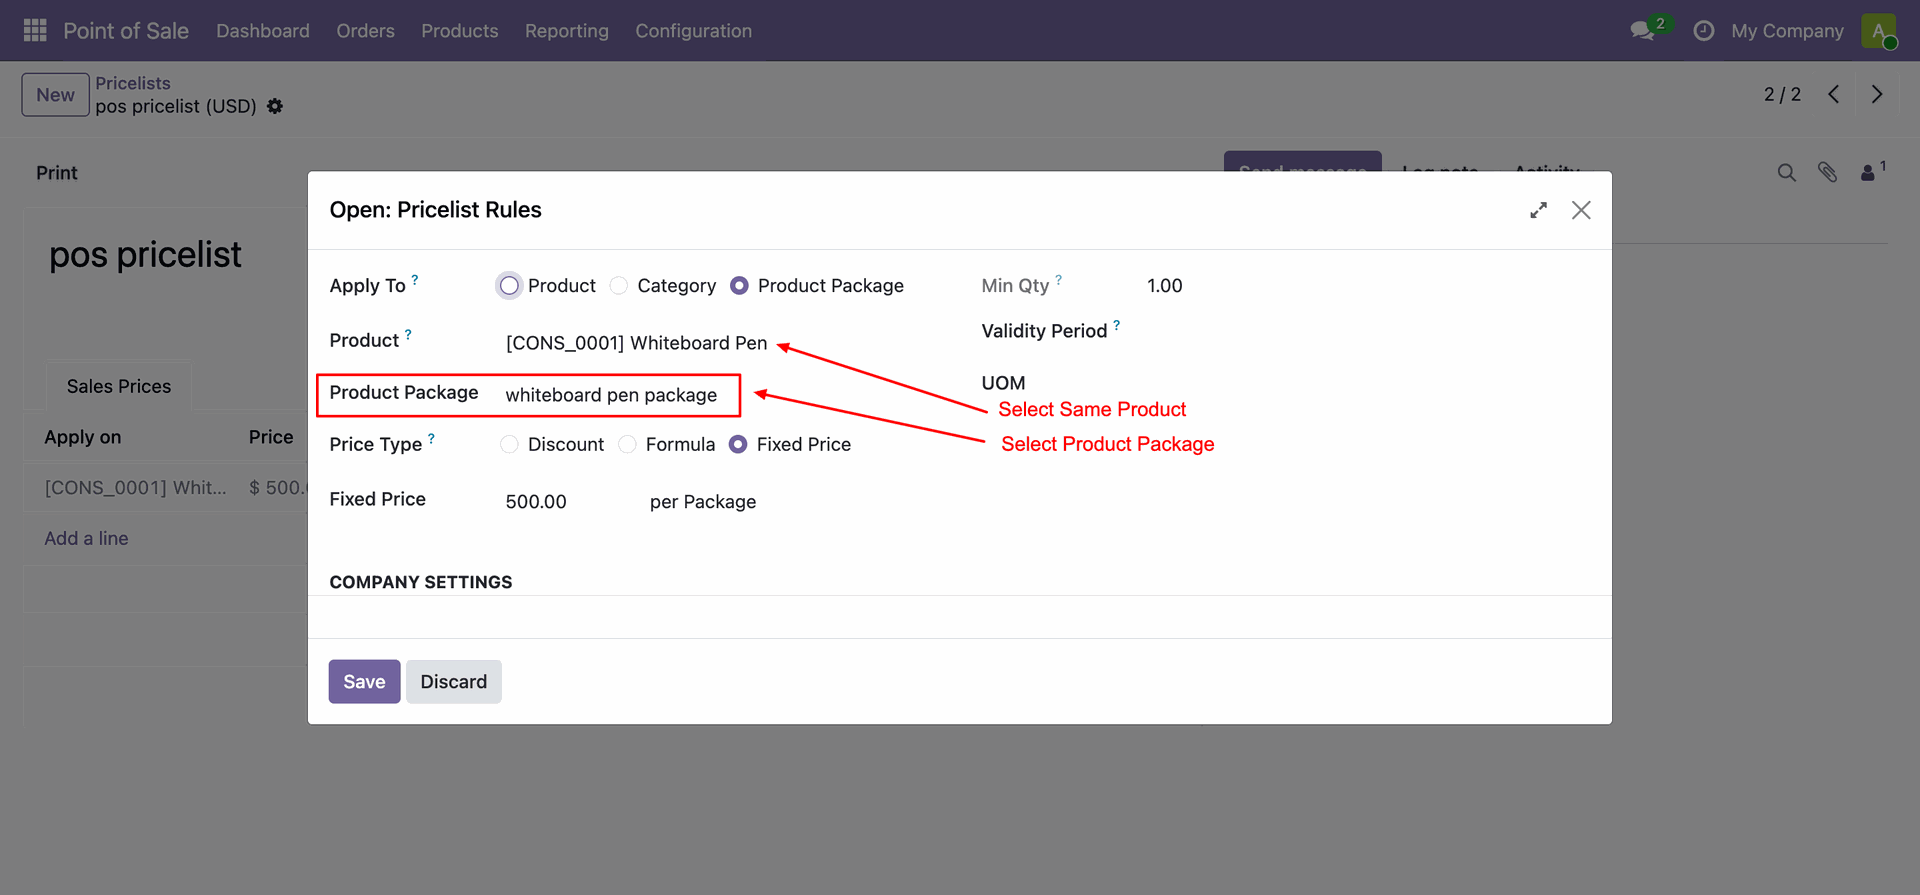Open My Company switcher
Viewport: 1920px width, 895px height.
[x=1787, y=31]
